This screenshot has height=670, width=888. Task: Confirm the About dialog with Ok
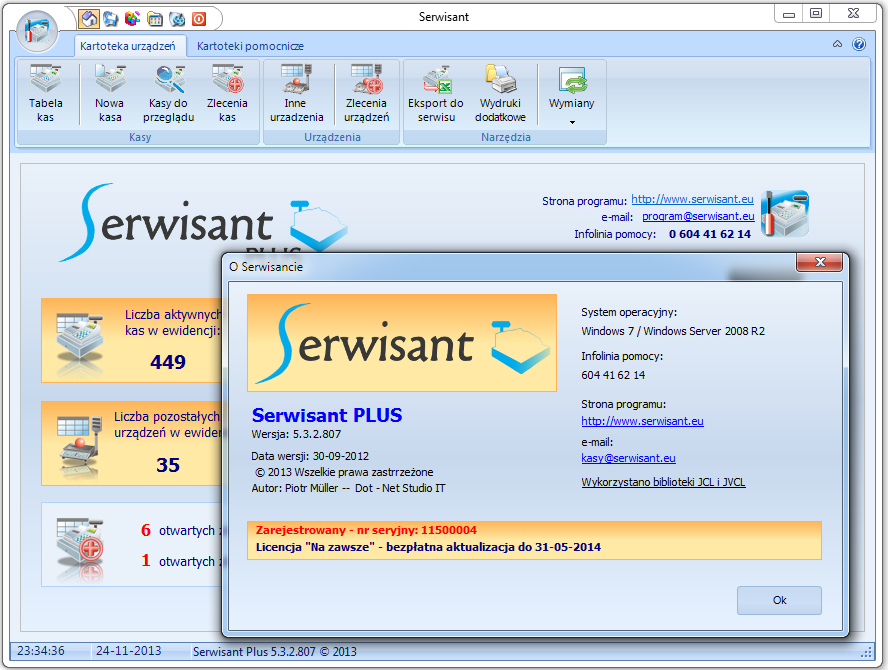point(779,600)
